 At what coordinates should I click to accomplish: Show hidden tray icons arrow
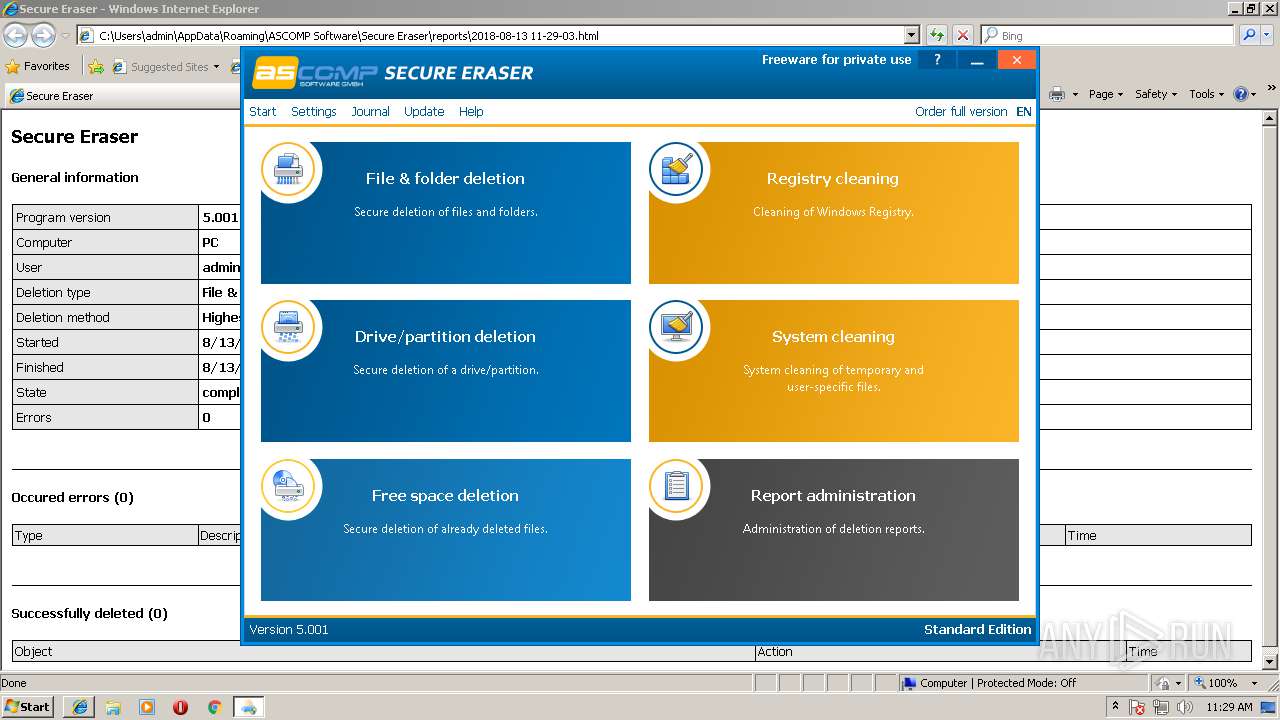tap(1116, 707)
